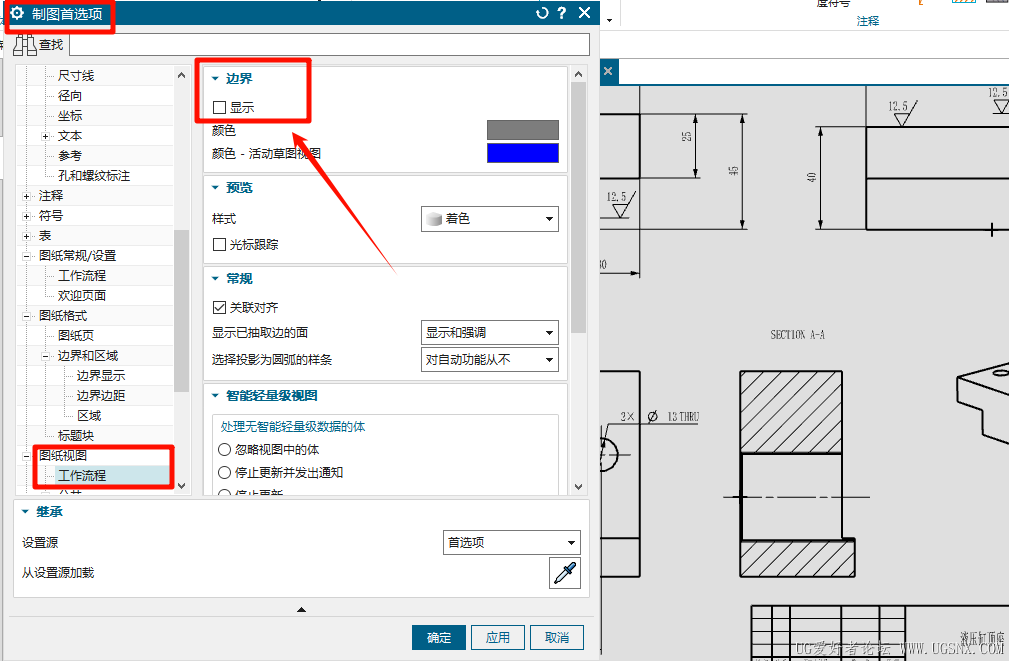Uncheck the 关联对齐 checkbox

coord(219,308)
